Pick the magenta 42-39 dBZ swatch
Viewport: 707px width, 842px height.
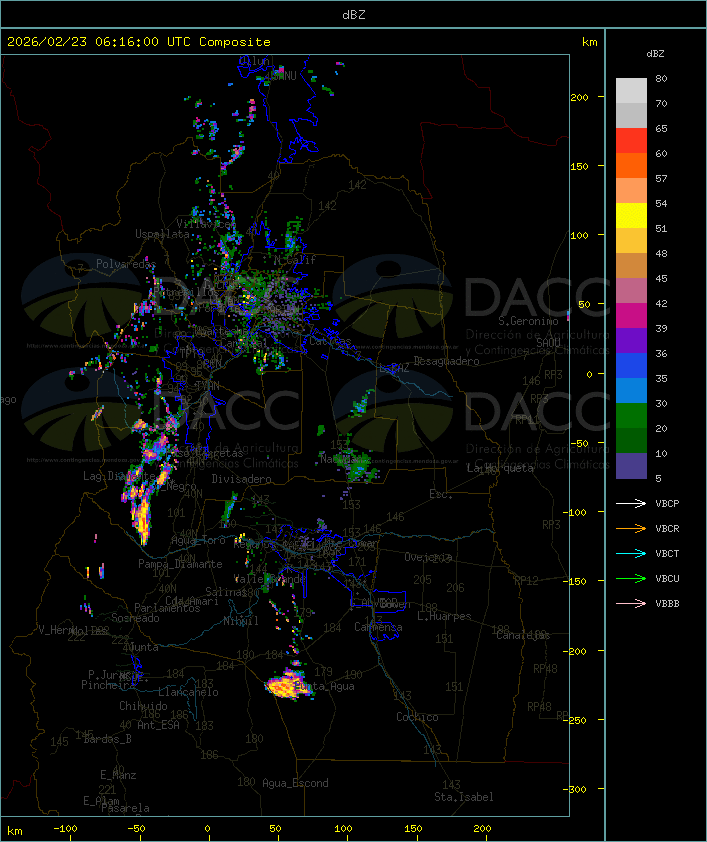tap(631, 316)
